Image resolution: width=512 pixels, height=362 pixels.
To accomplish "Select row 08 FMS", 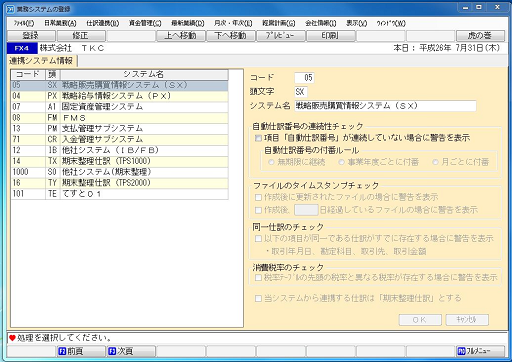I will [120, 118].
